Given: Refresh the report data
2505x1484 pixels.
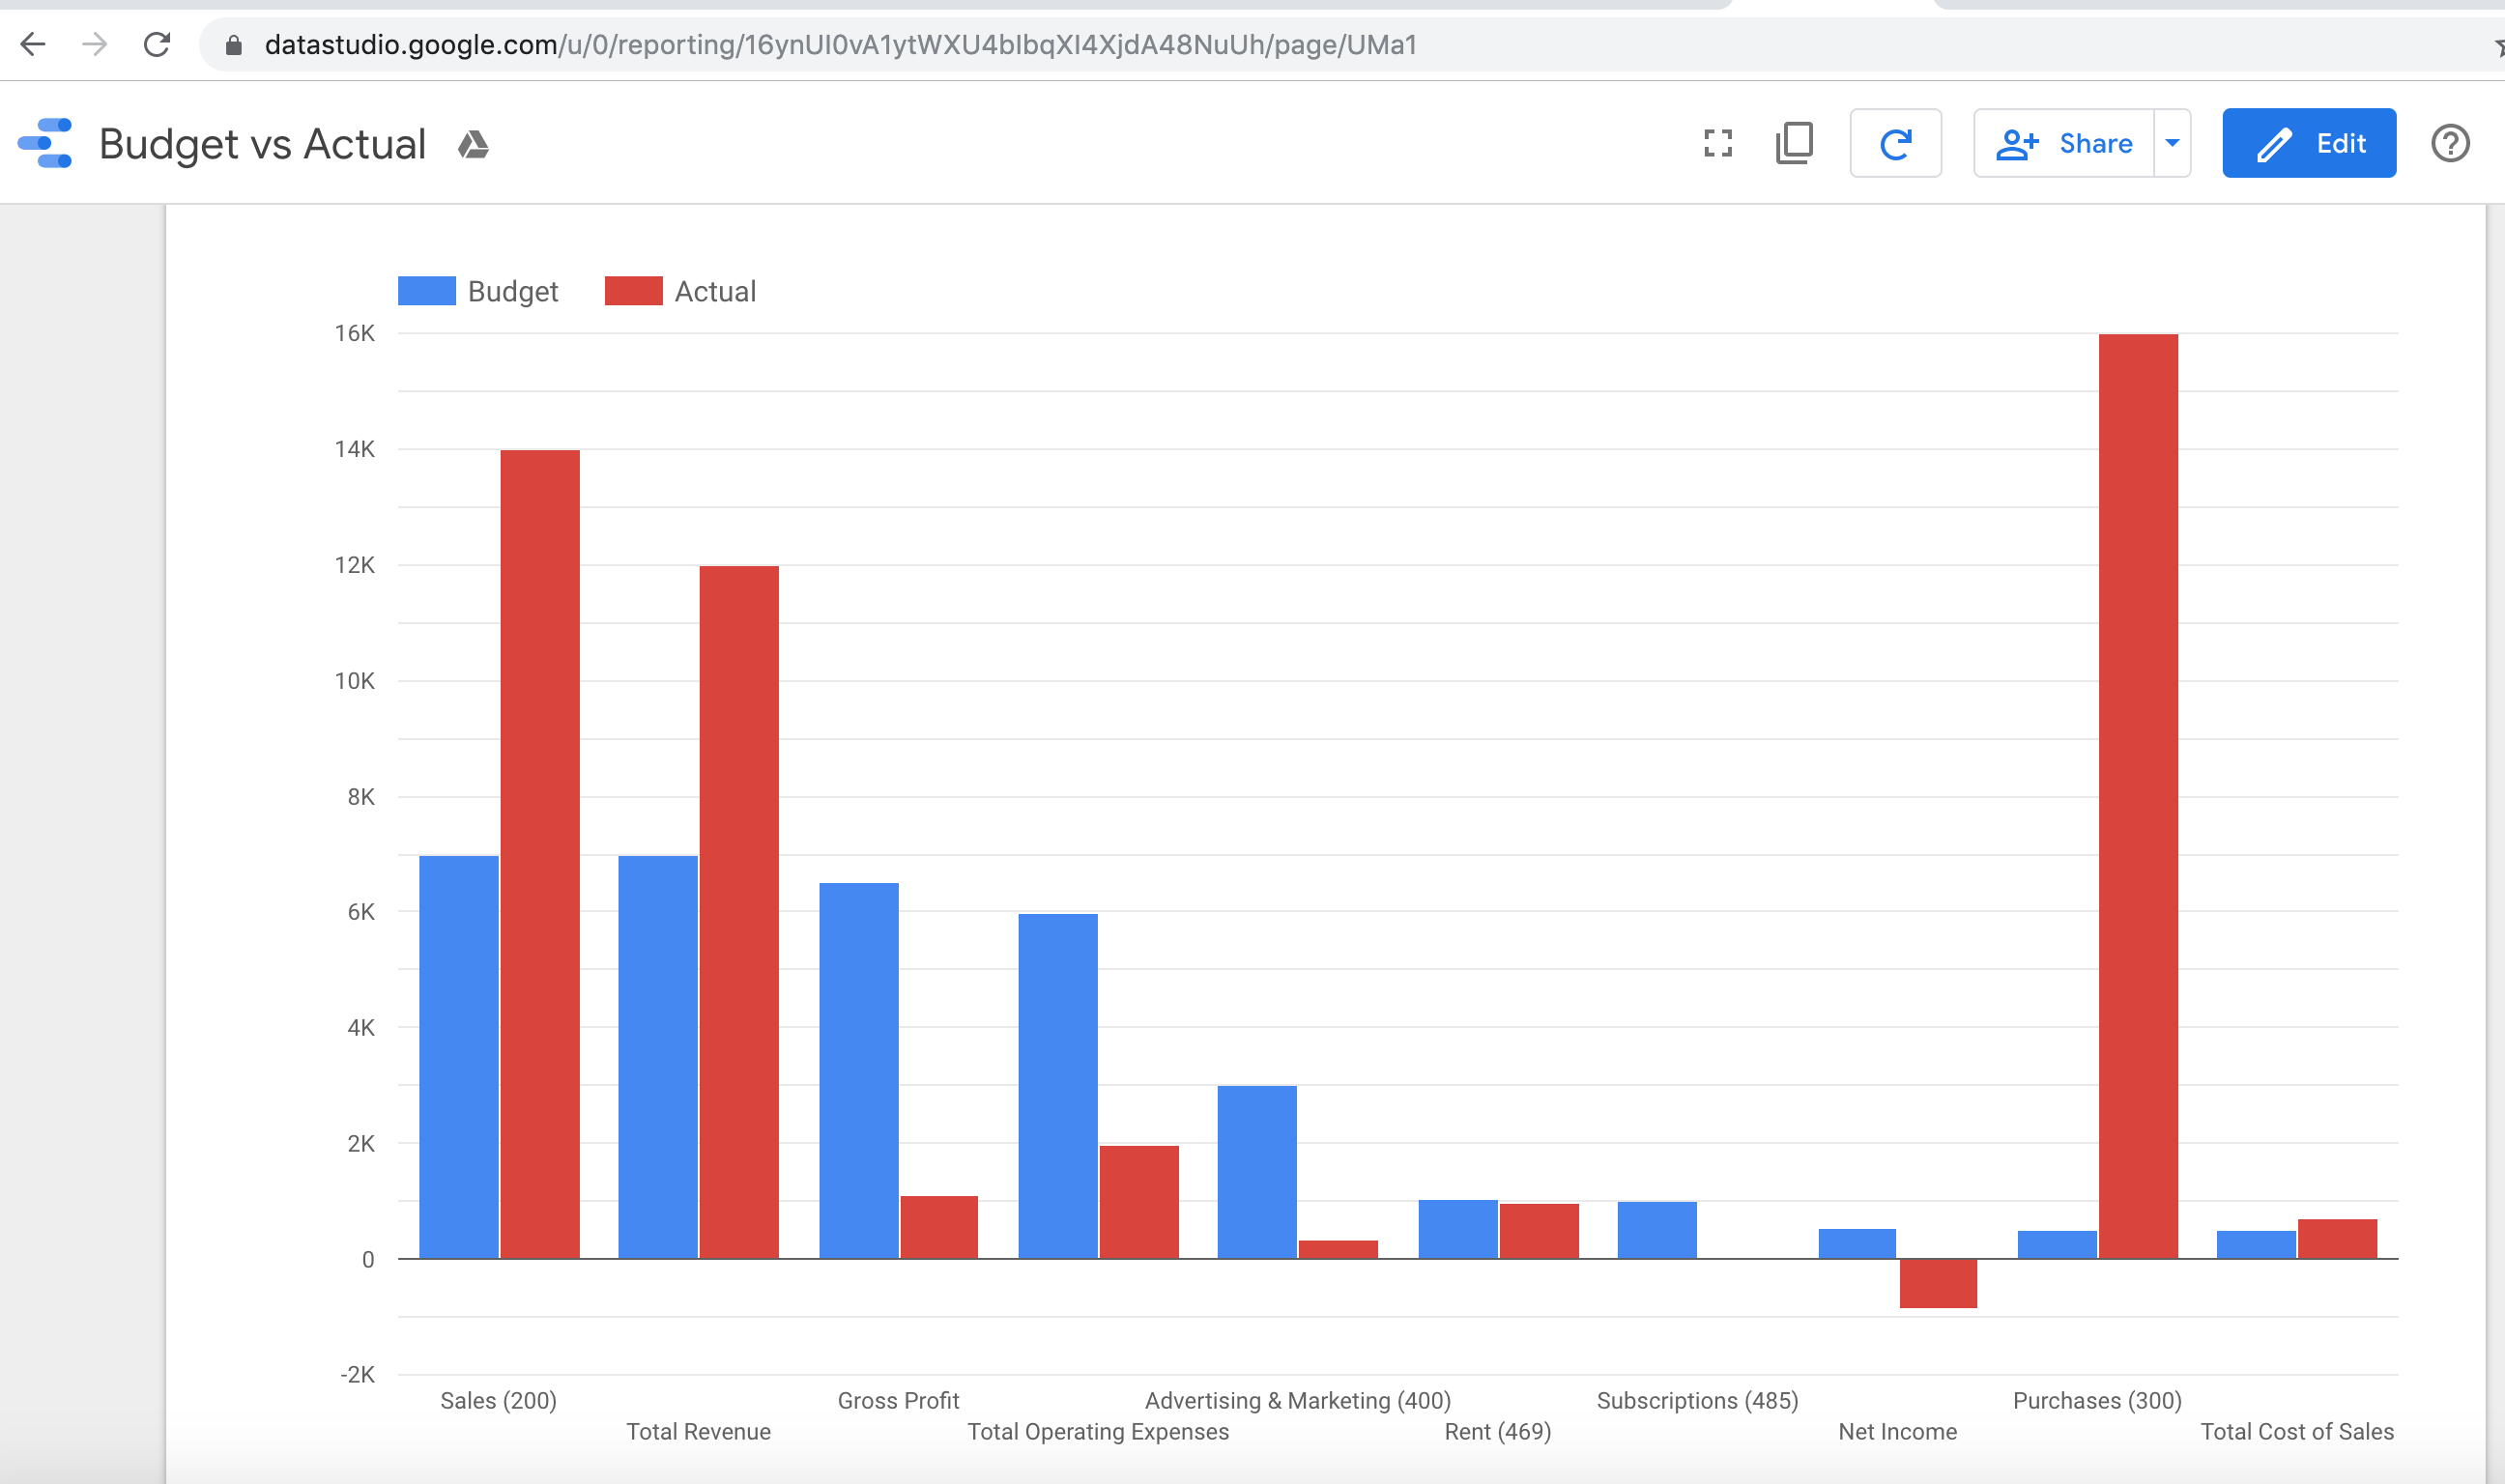Looking at the screenshot, I should [1895, 144].
